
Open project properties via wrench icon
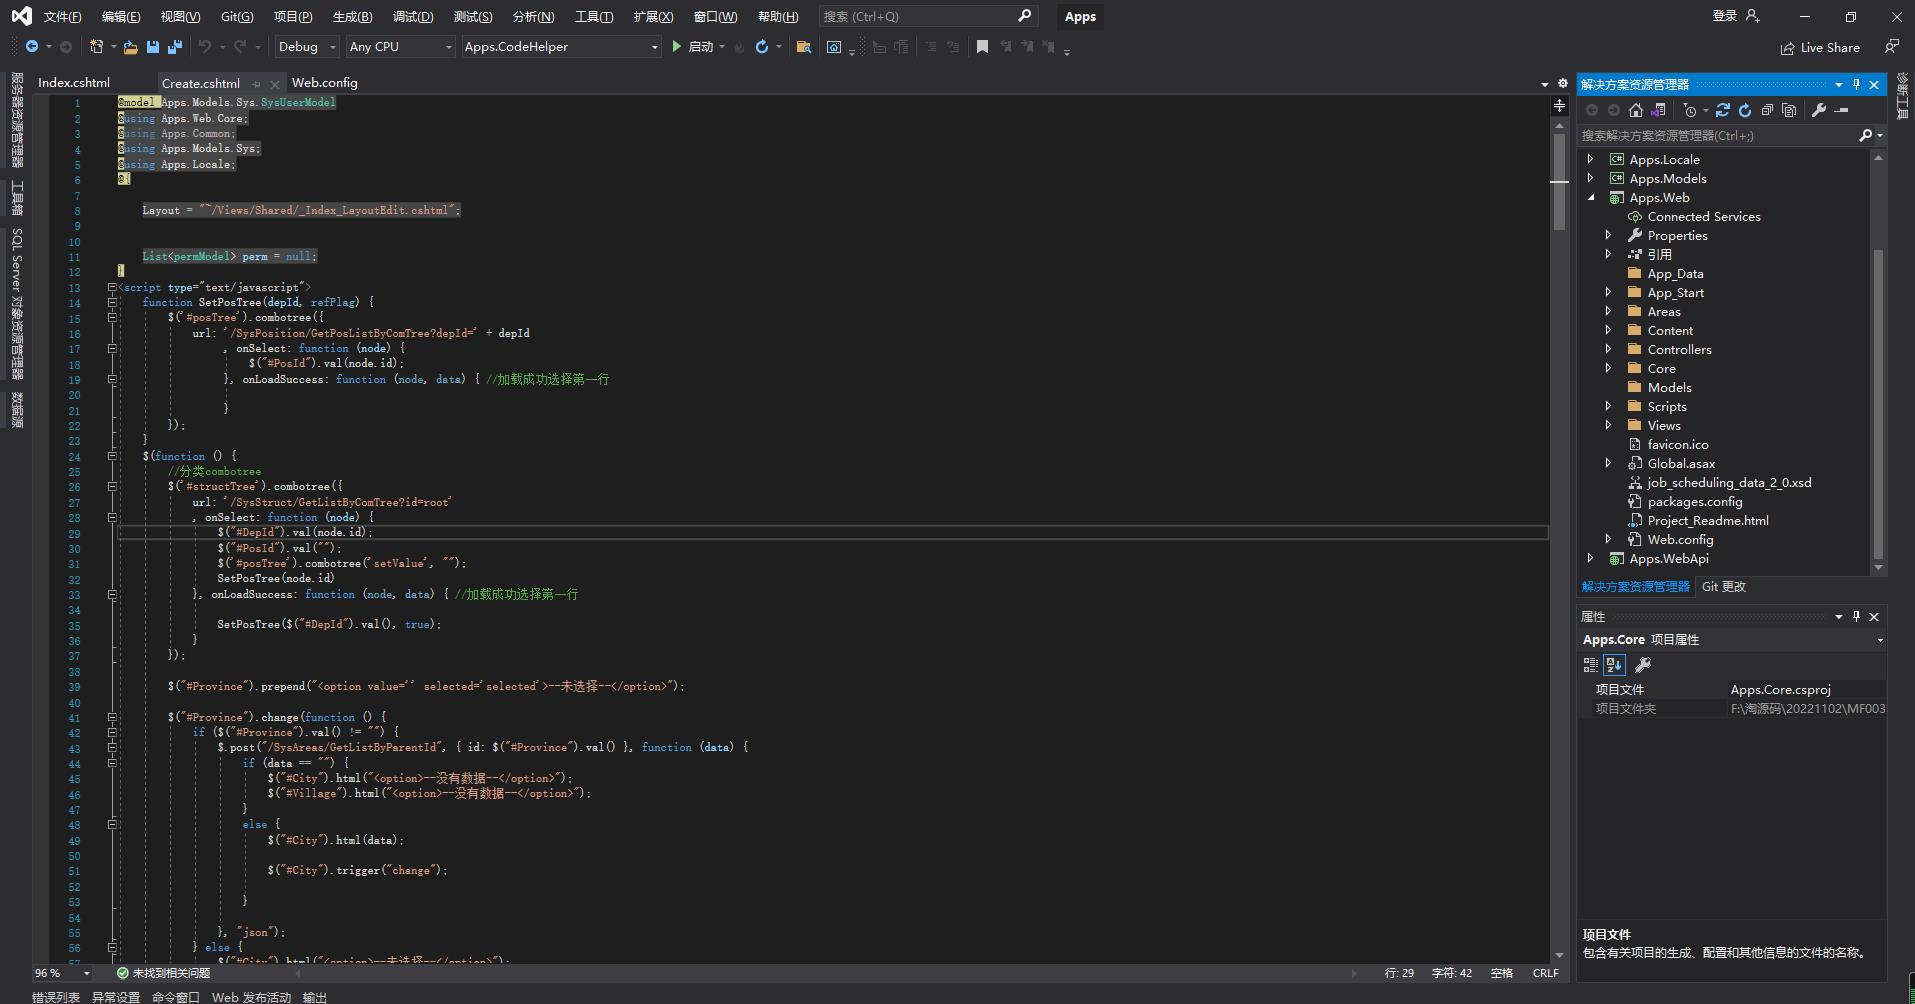1818,110
